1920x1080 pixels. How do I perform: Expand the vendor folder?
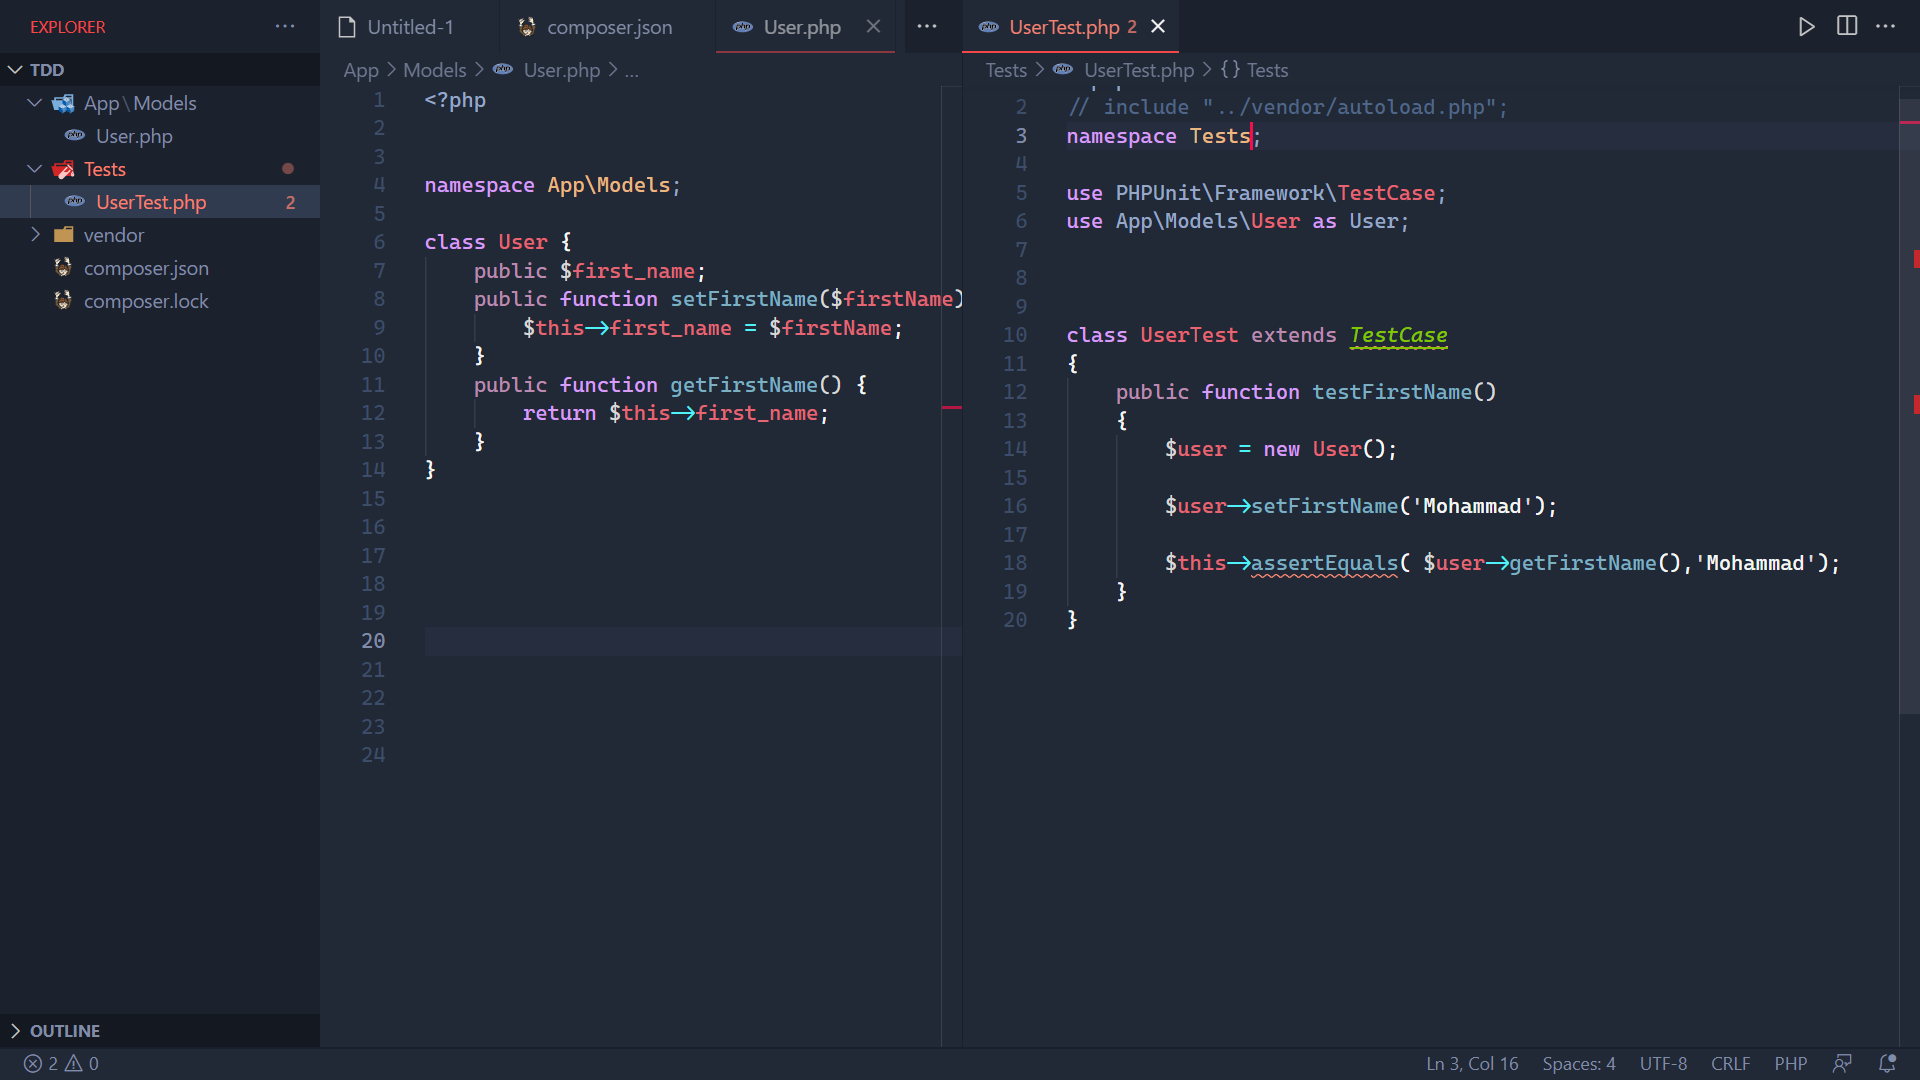(x=35, y=235)
